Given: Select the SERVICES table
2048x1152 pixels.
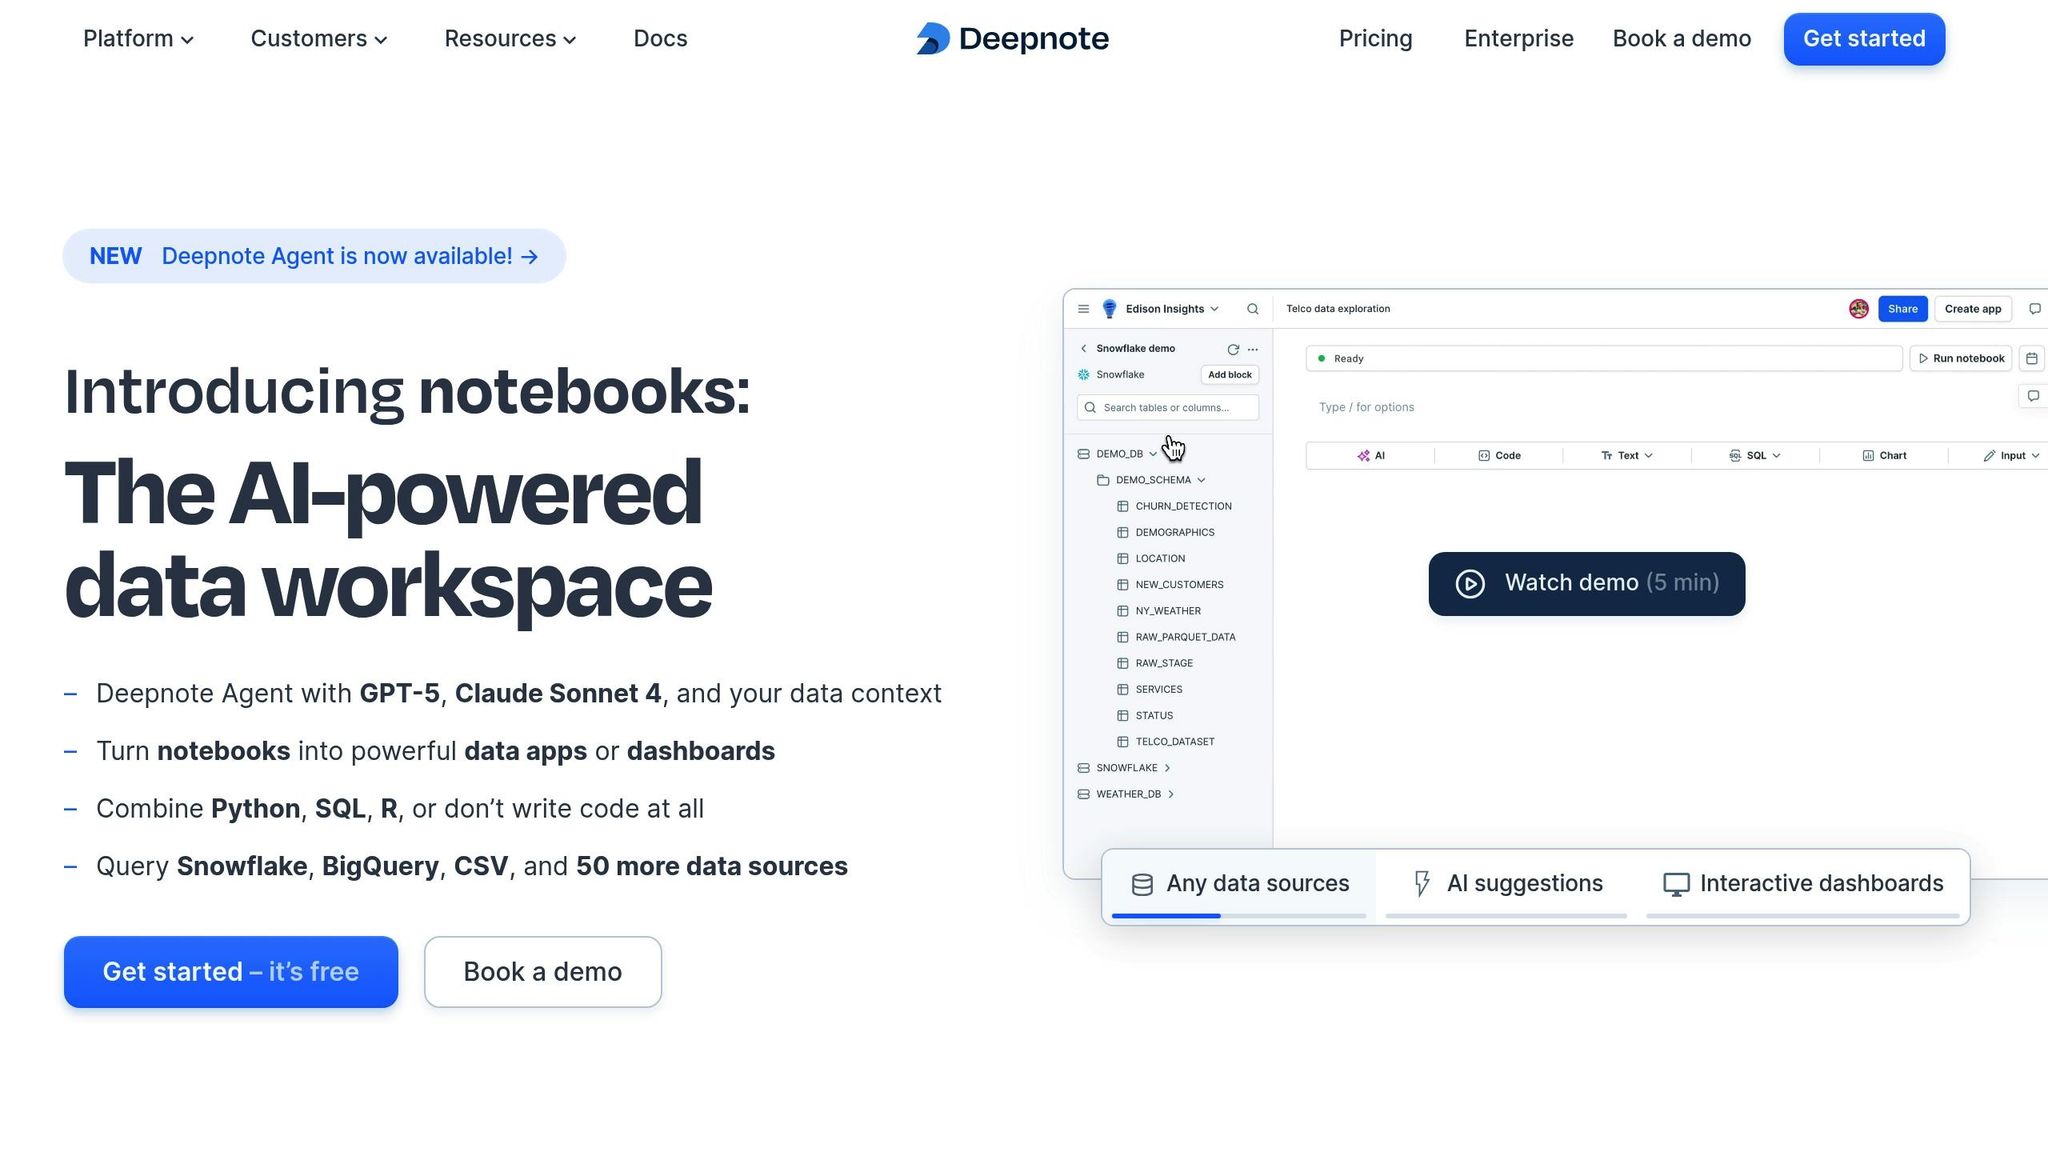Looking at the screenshot, I should pos(1158,690).
